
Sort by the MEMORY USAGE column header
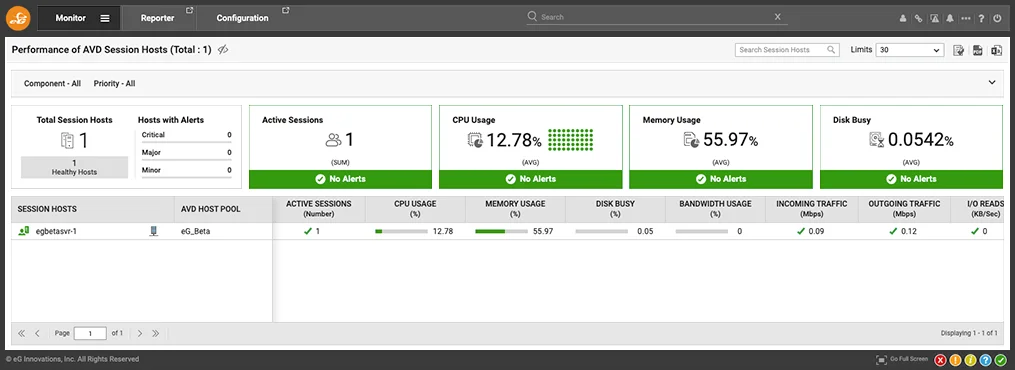(x=515, y=208)
